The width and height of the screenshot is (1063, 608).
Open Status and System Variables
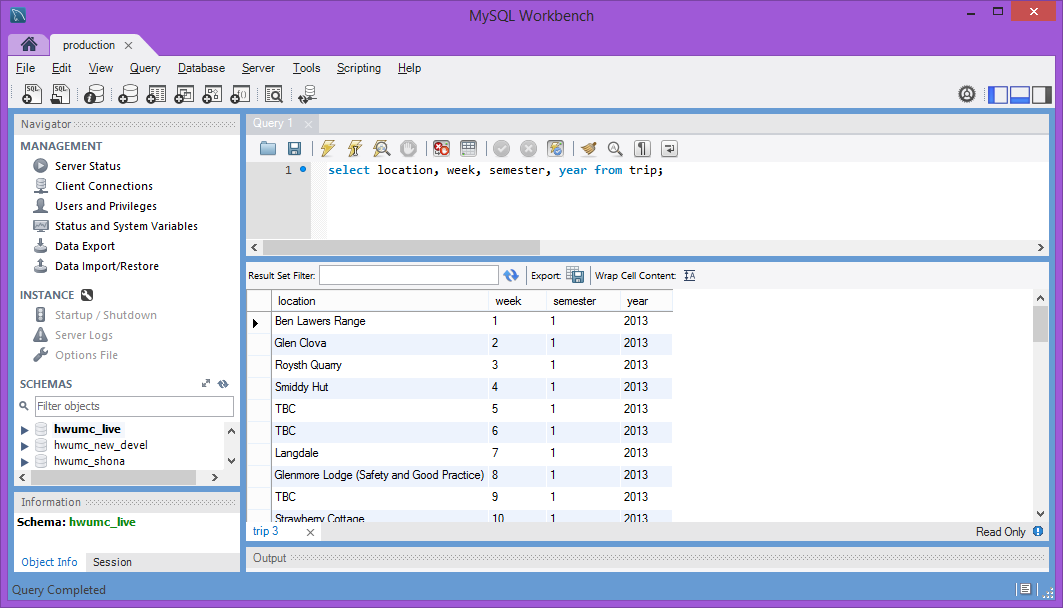point(126,226)
